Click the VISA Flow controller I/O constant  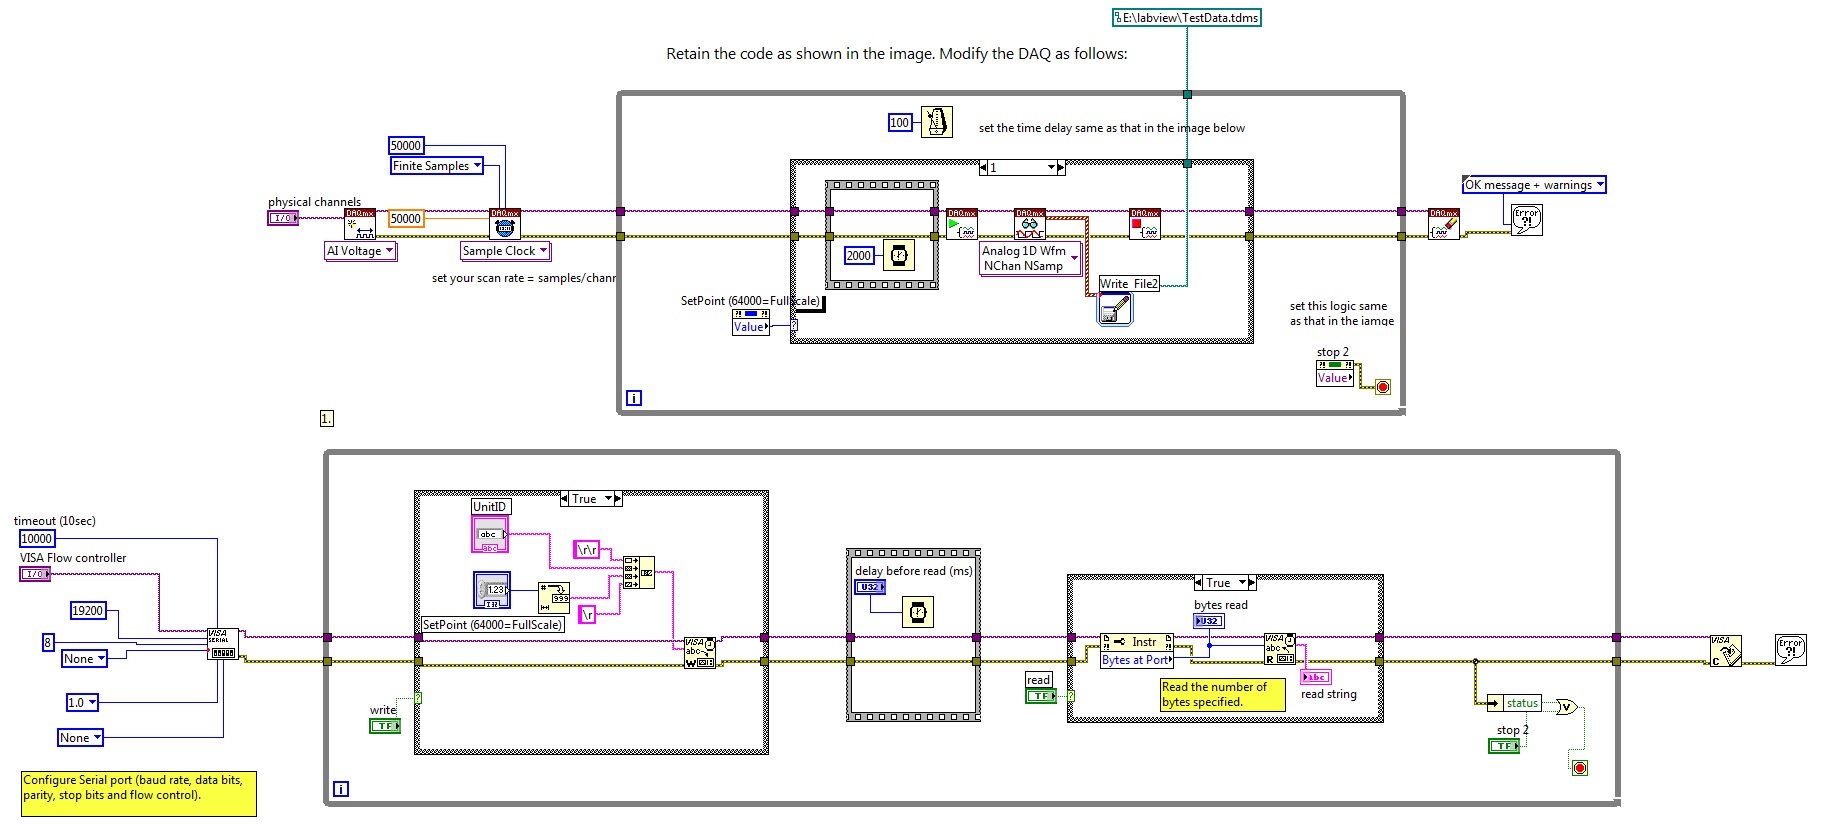click(35, 574)
